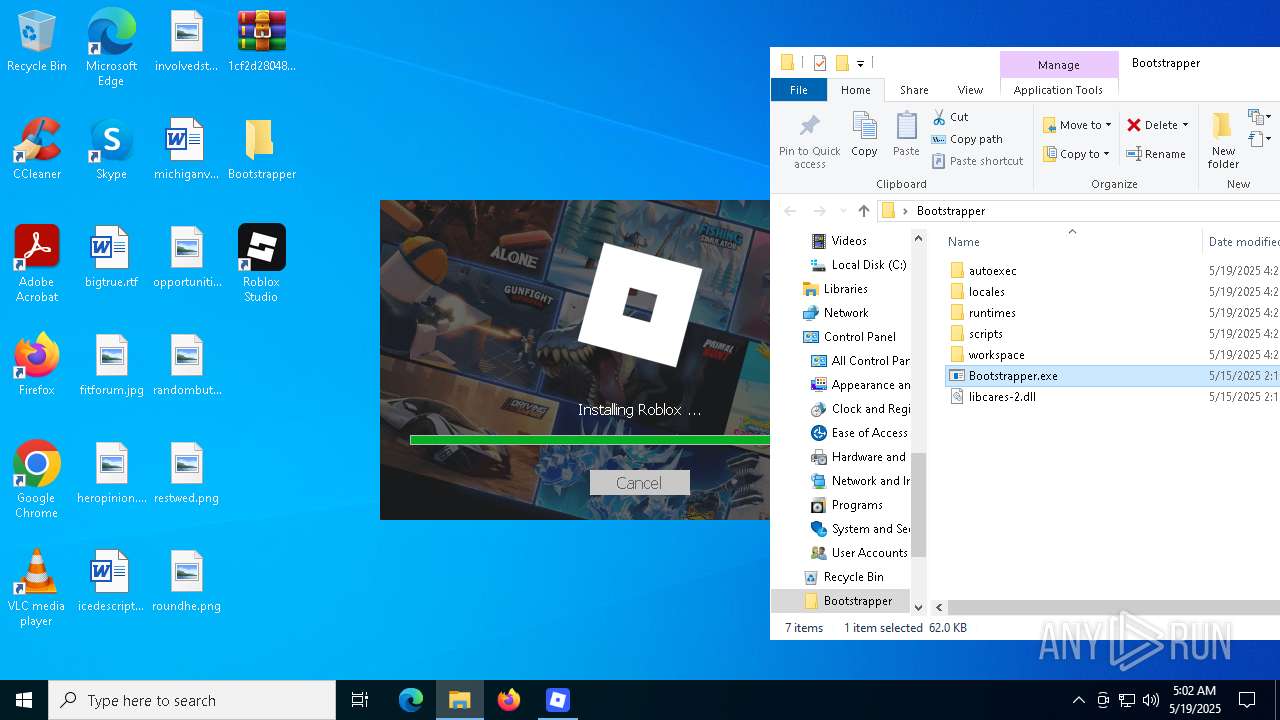Sort files by Date modified column

[1241, 241]
